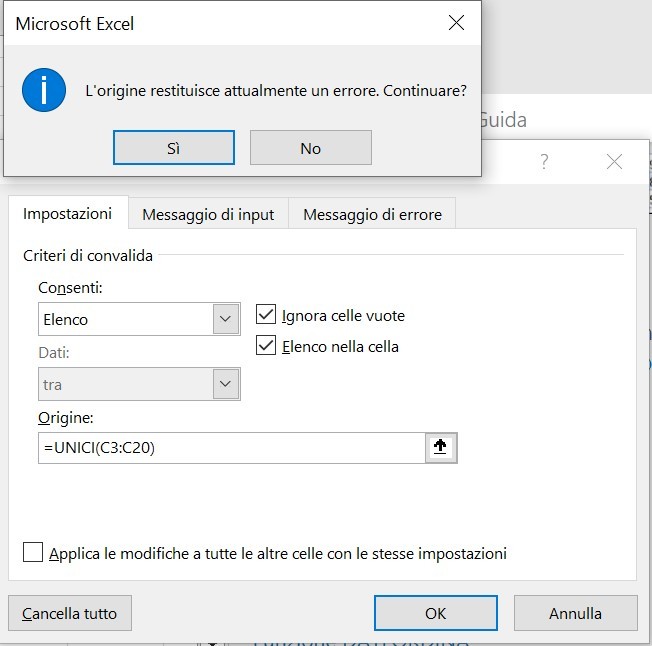
Task: Open the Guida ribbon tab behind dialog
Action: click(x=504, y=121)
